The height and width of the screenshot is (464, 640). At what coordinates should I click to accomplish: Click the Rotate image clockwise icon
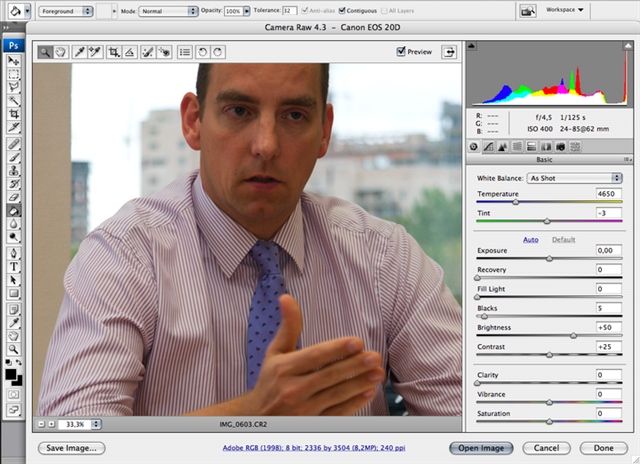(218, 51)
